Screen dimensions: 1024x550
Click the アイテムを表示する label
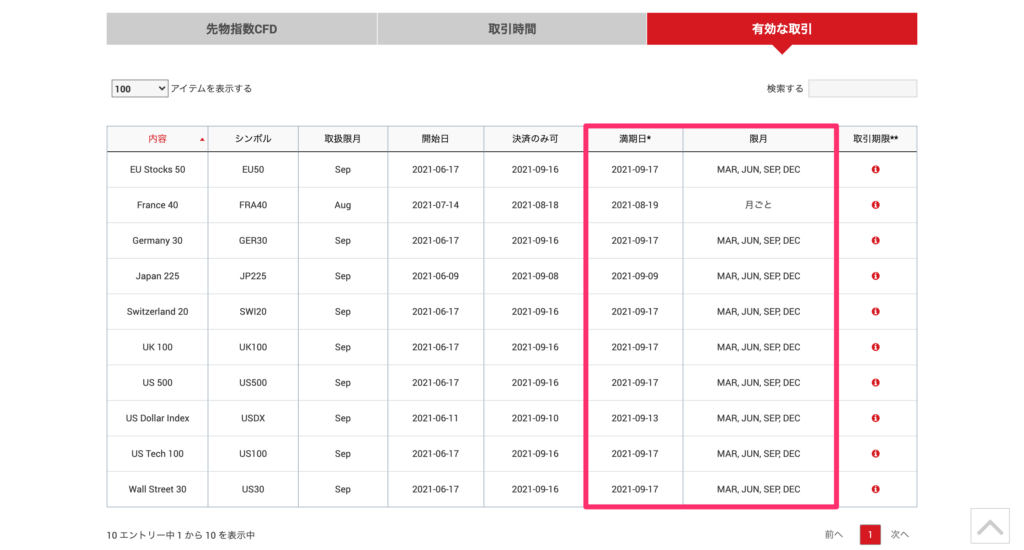211,88
